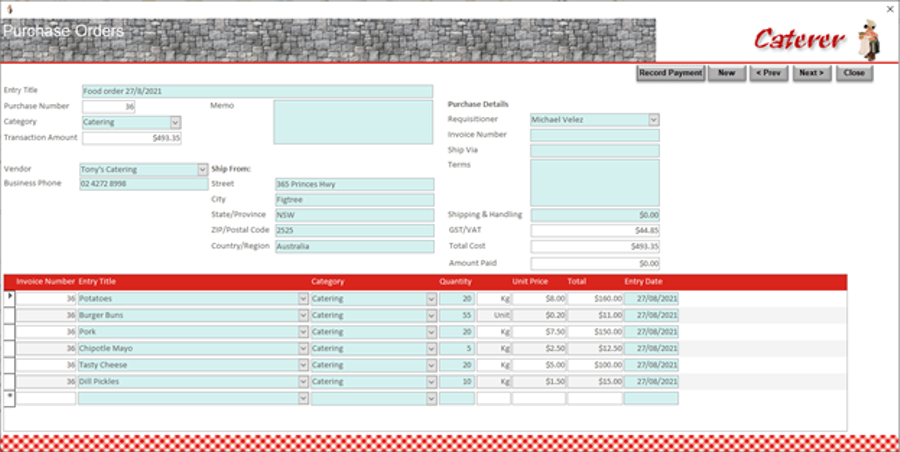Close the window with the X button

890,9
